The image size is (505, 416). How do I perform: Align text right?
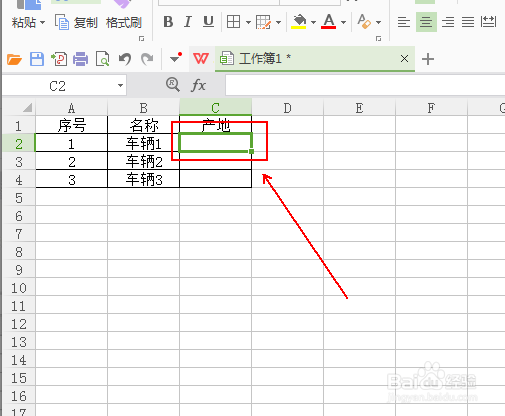click(x=448, y=22)
